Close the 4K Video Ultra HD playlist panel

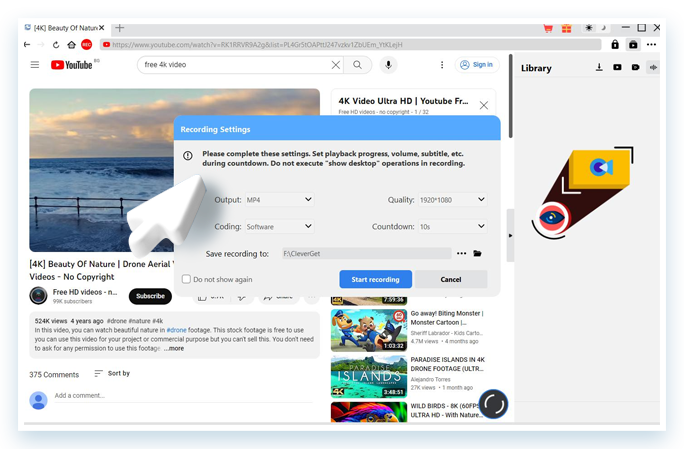(x=484, y=105)
